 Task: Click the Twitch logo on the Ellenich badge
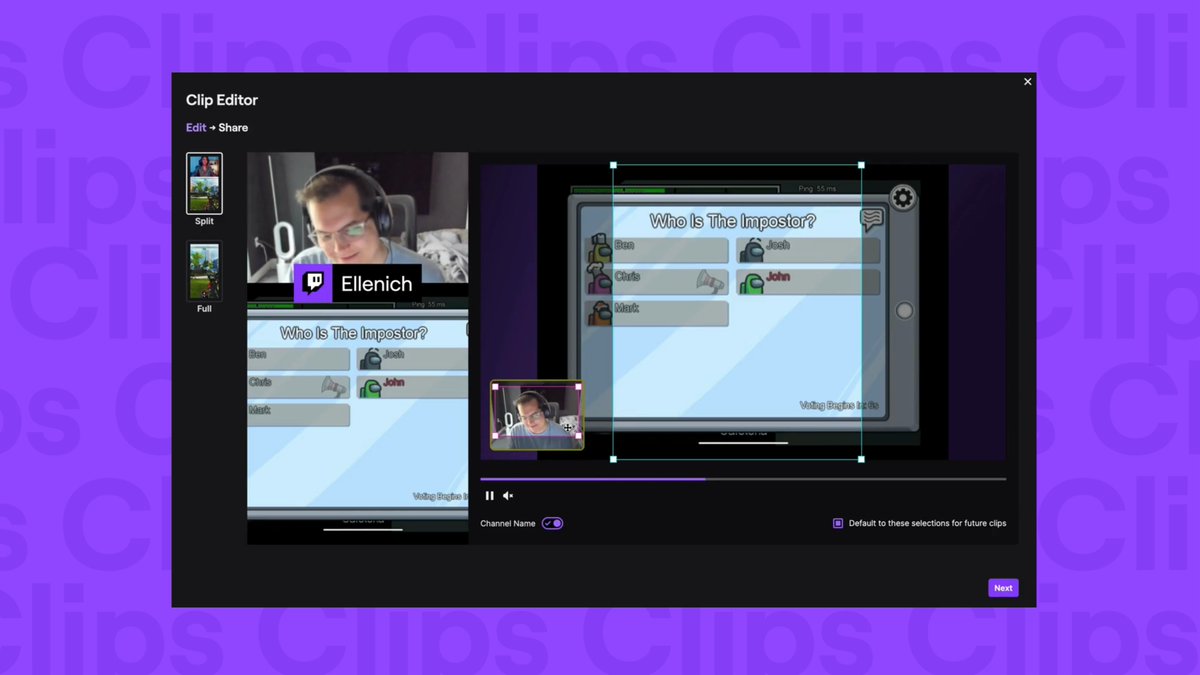point(313,283)
